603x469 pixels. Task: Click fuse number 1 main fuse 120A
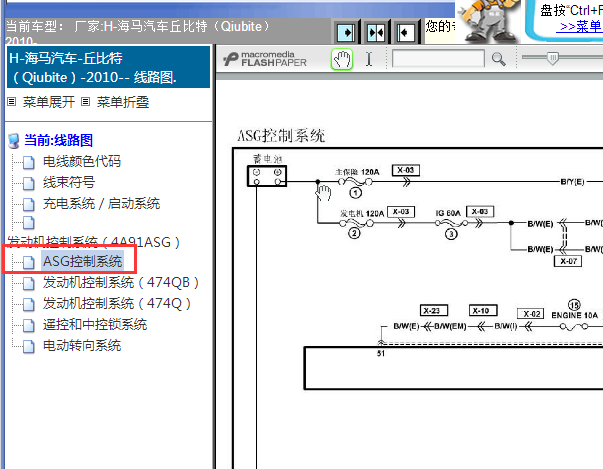click(355, 192)
